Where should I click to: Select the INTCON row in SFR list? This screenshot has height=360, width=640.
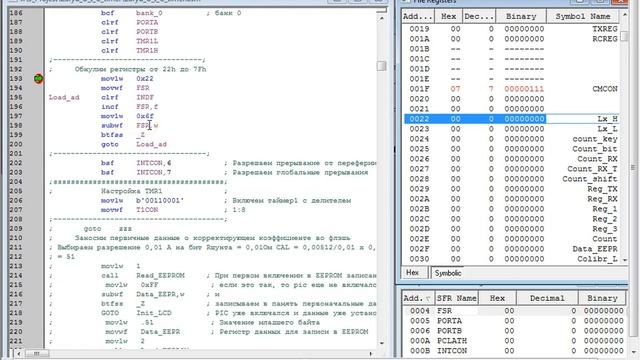tap(514, 351)
